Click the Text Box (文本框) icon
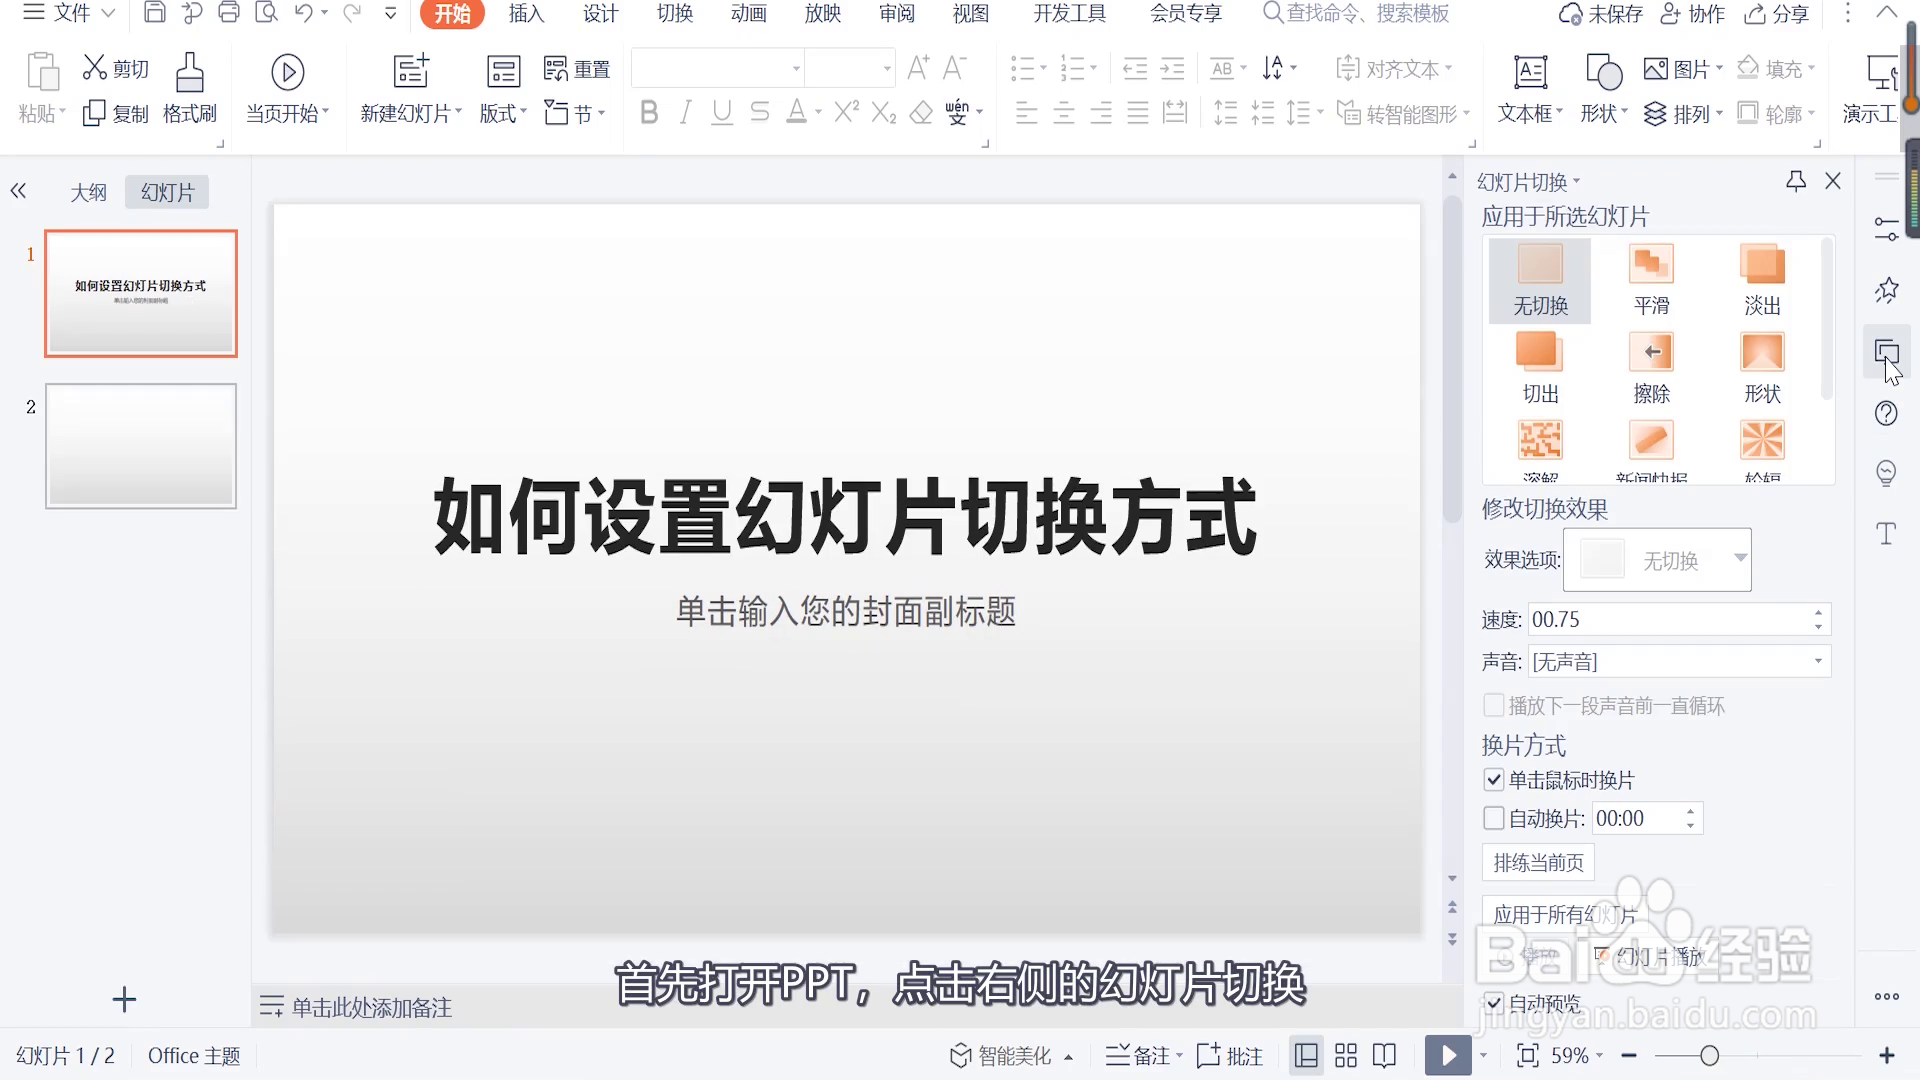Viewport: 1920px width, 1080px height. point(1530,73)
